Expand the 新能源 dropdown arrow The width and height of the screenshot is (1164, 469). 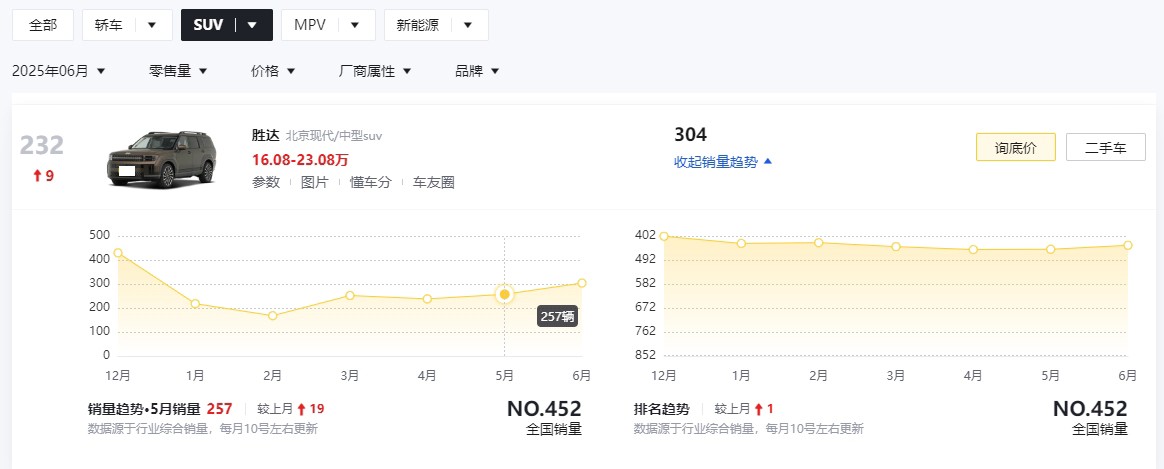click(x=468, y=25)
